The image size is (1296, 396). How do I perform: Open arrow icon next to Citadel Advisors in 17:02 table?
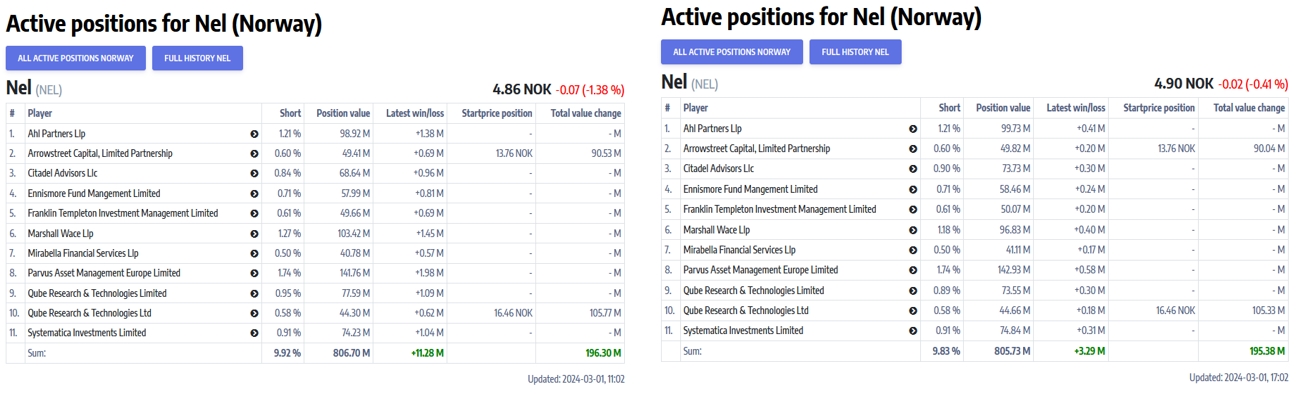913,169
